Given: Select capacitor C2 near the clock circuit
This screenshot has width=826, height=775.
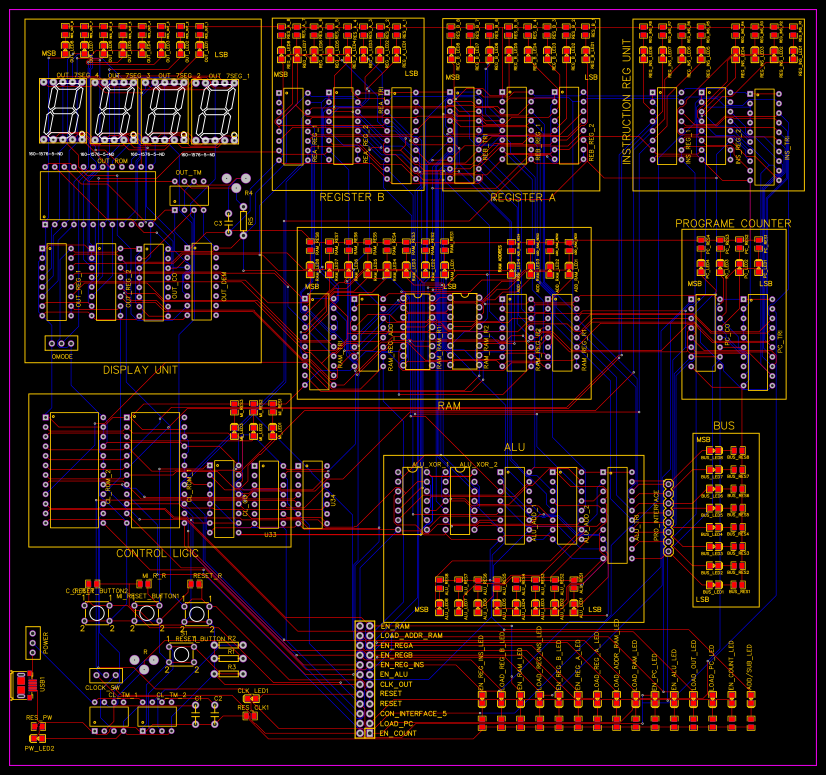Looking at the screenshot, I should pos(213,714).
